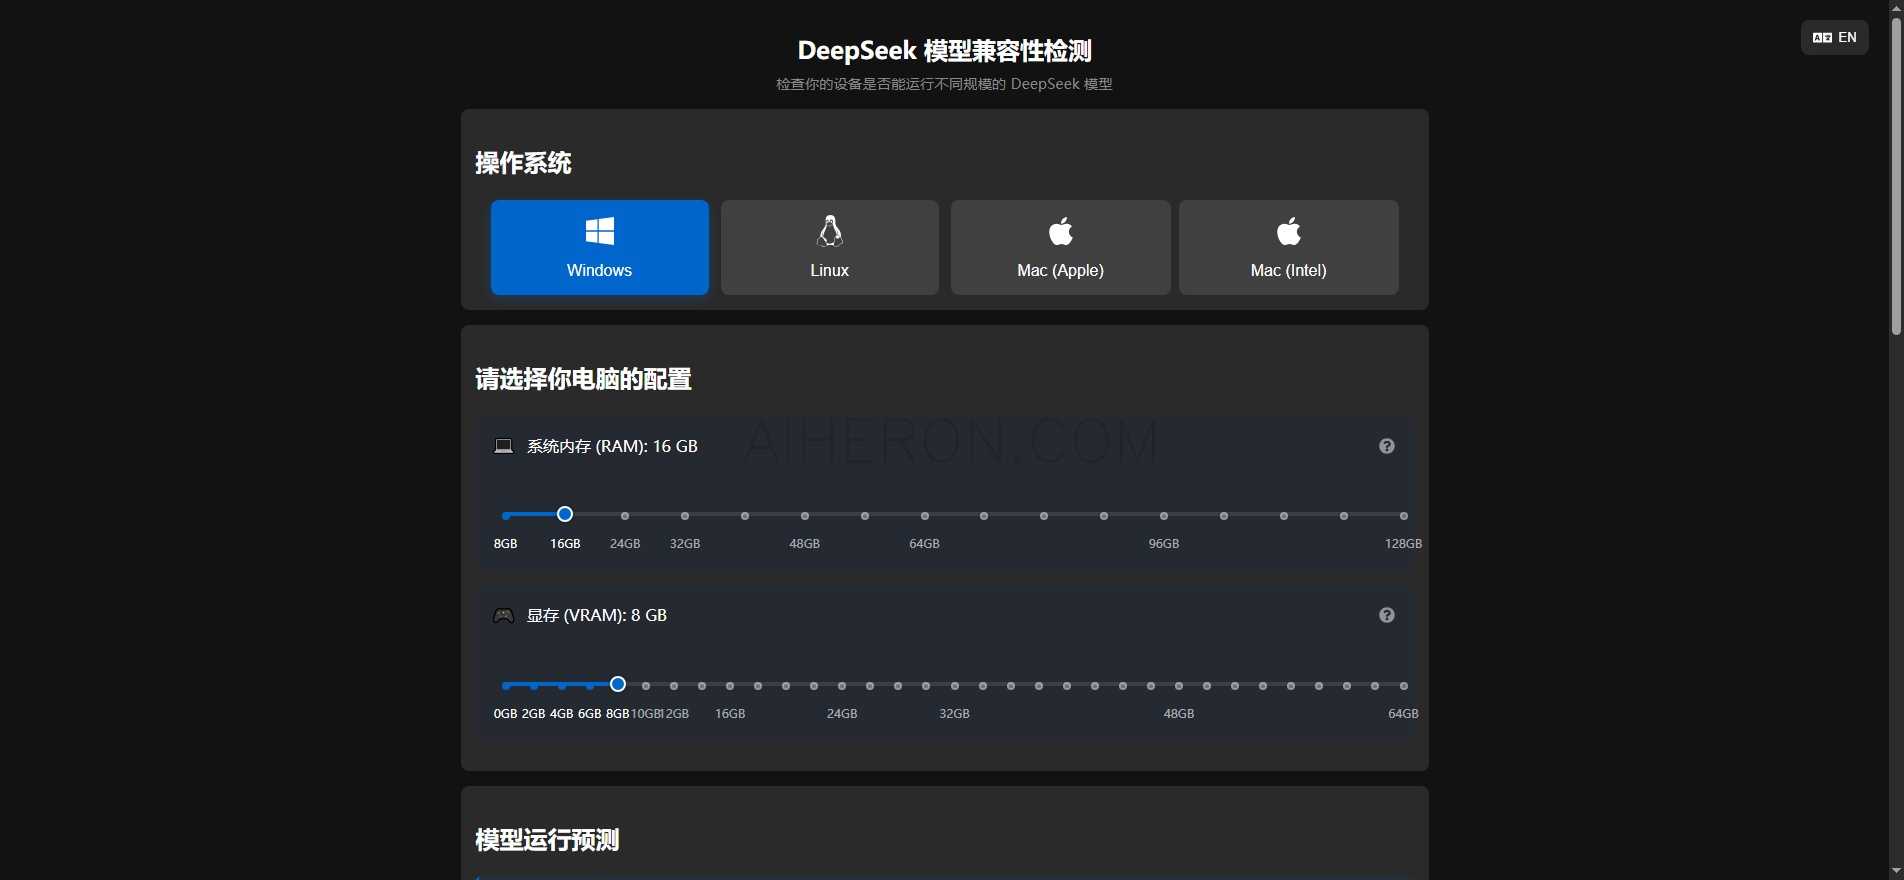
Task: Click the label 显存 (VRAM): 8 GB
Action: [597, 615]
